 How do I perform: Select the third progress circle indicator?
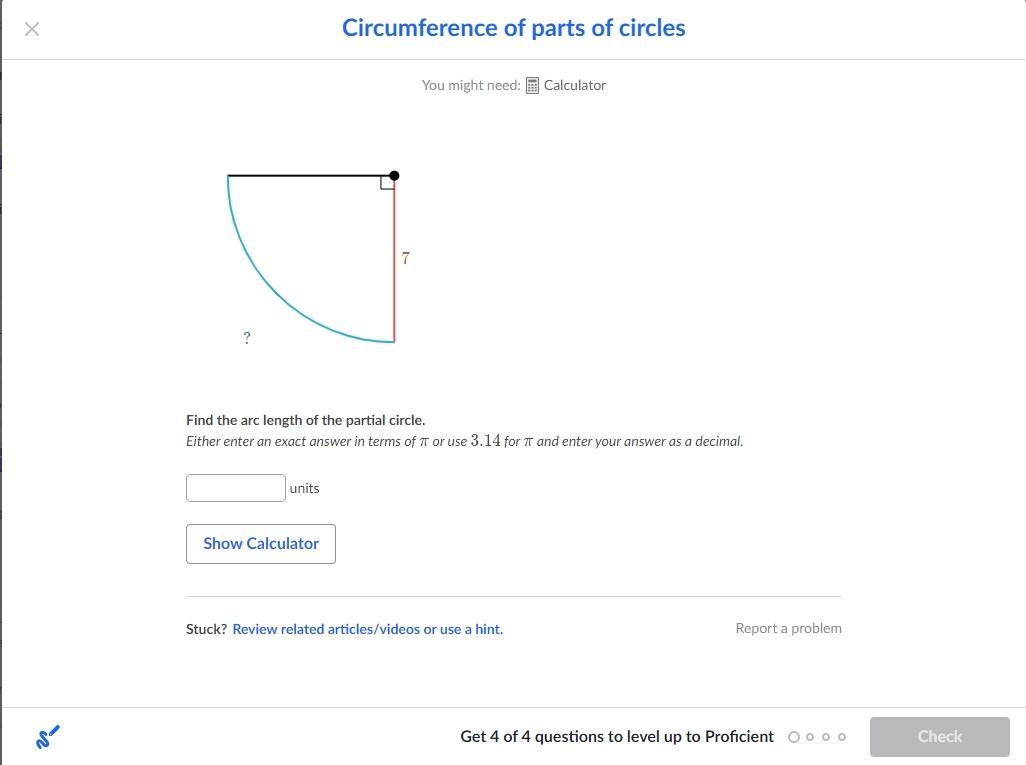(826, 737)
